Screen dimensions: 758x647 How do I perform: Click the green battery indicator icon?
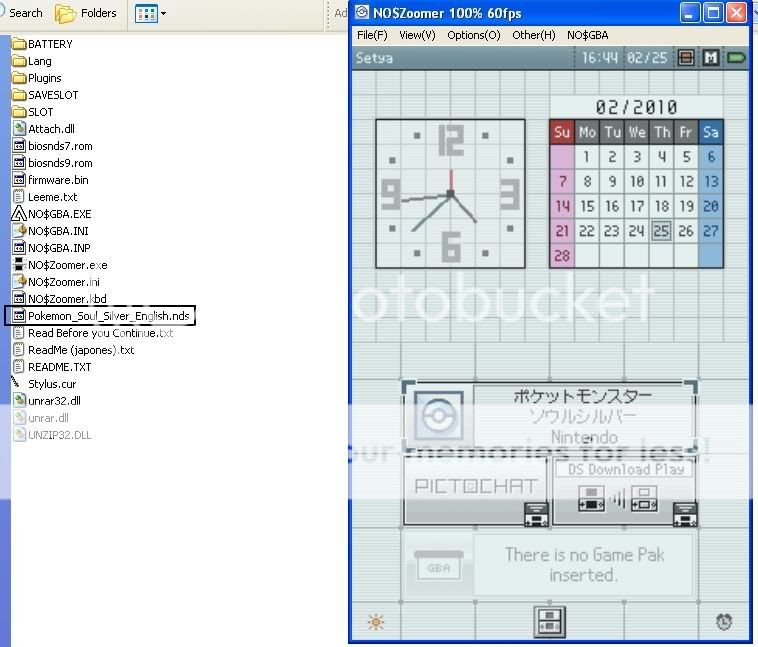pyautogui.click(x=736, y=58)
